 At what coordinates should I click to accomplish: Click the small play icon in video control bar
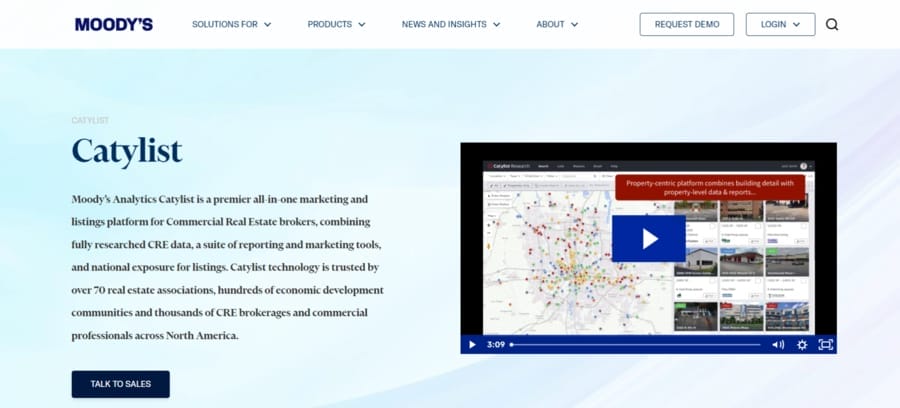[x=472, y=345]
